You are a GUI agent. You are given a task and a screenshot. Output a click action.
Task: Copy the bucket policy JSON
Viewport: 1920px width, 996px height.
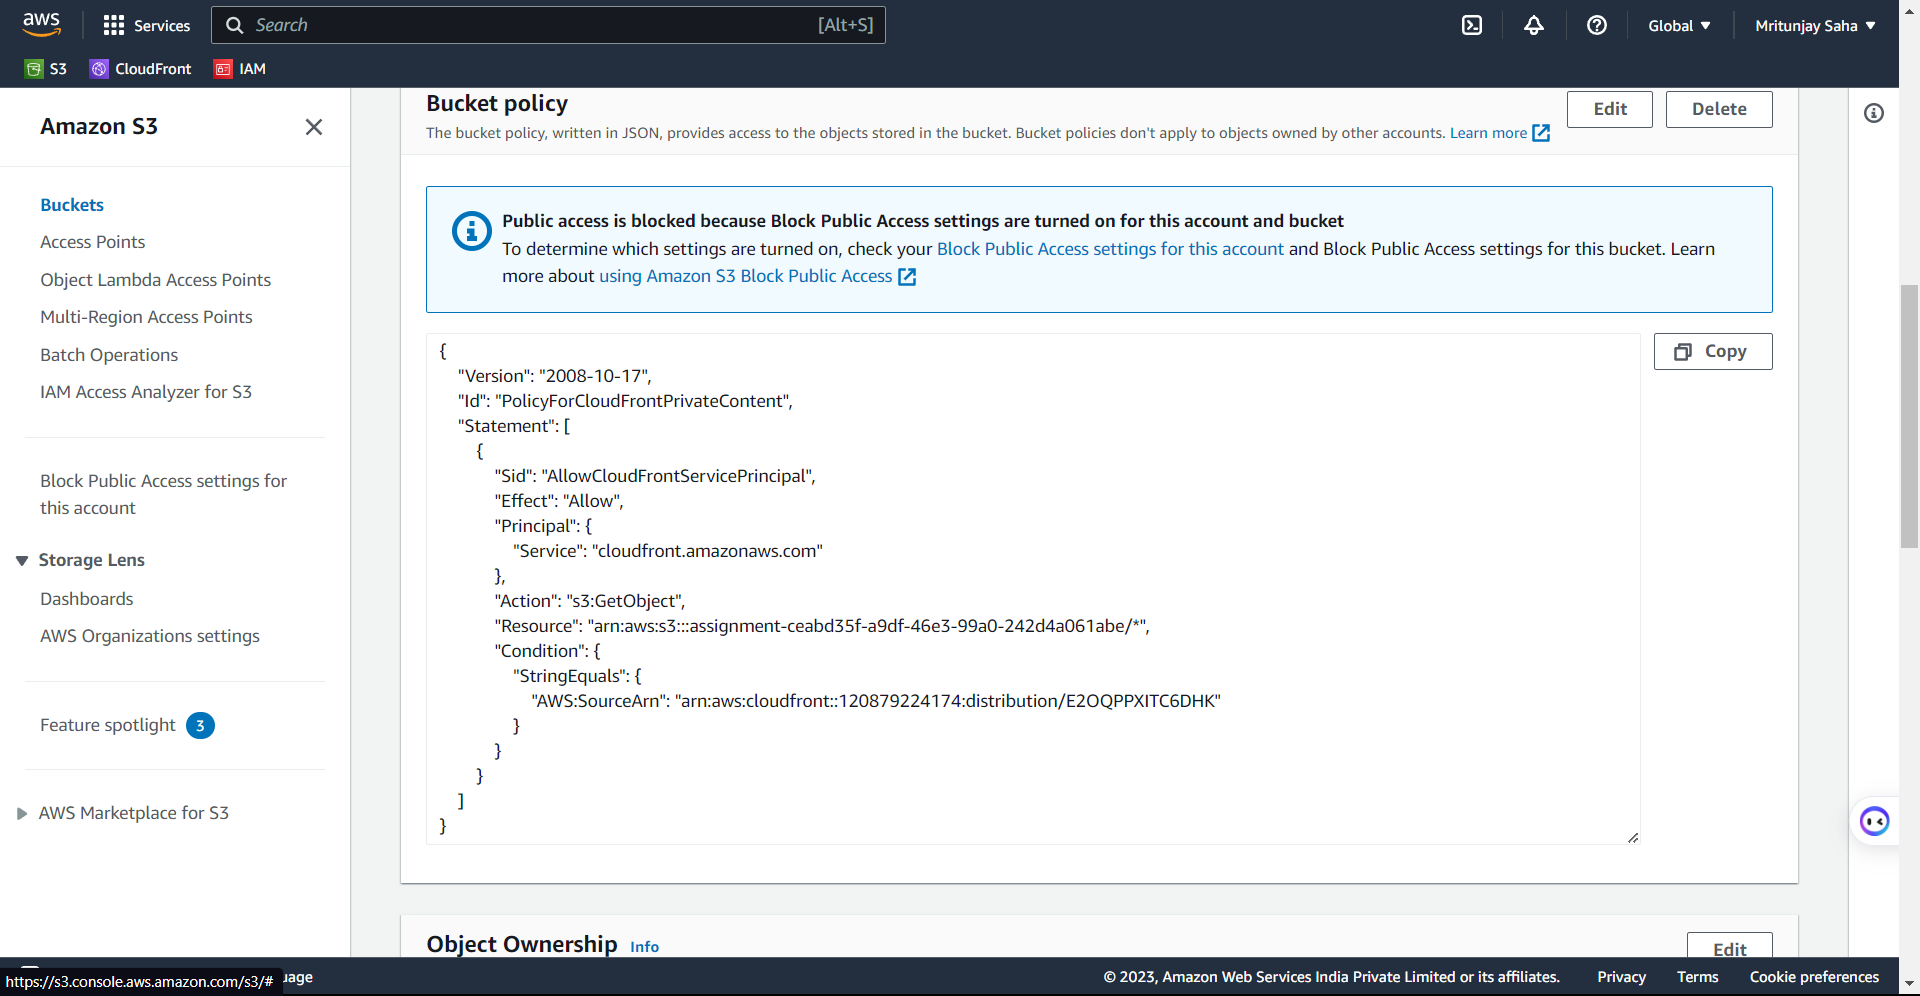pyautogui.click(x=1712, y=352)
